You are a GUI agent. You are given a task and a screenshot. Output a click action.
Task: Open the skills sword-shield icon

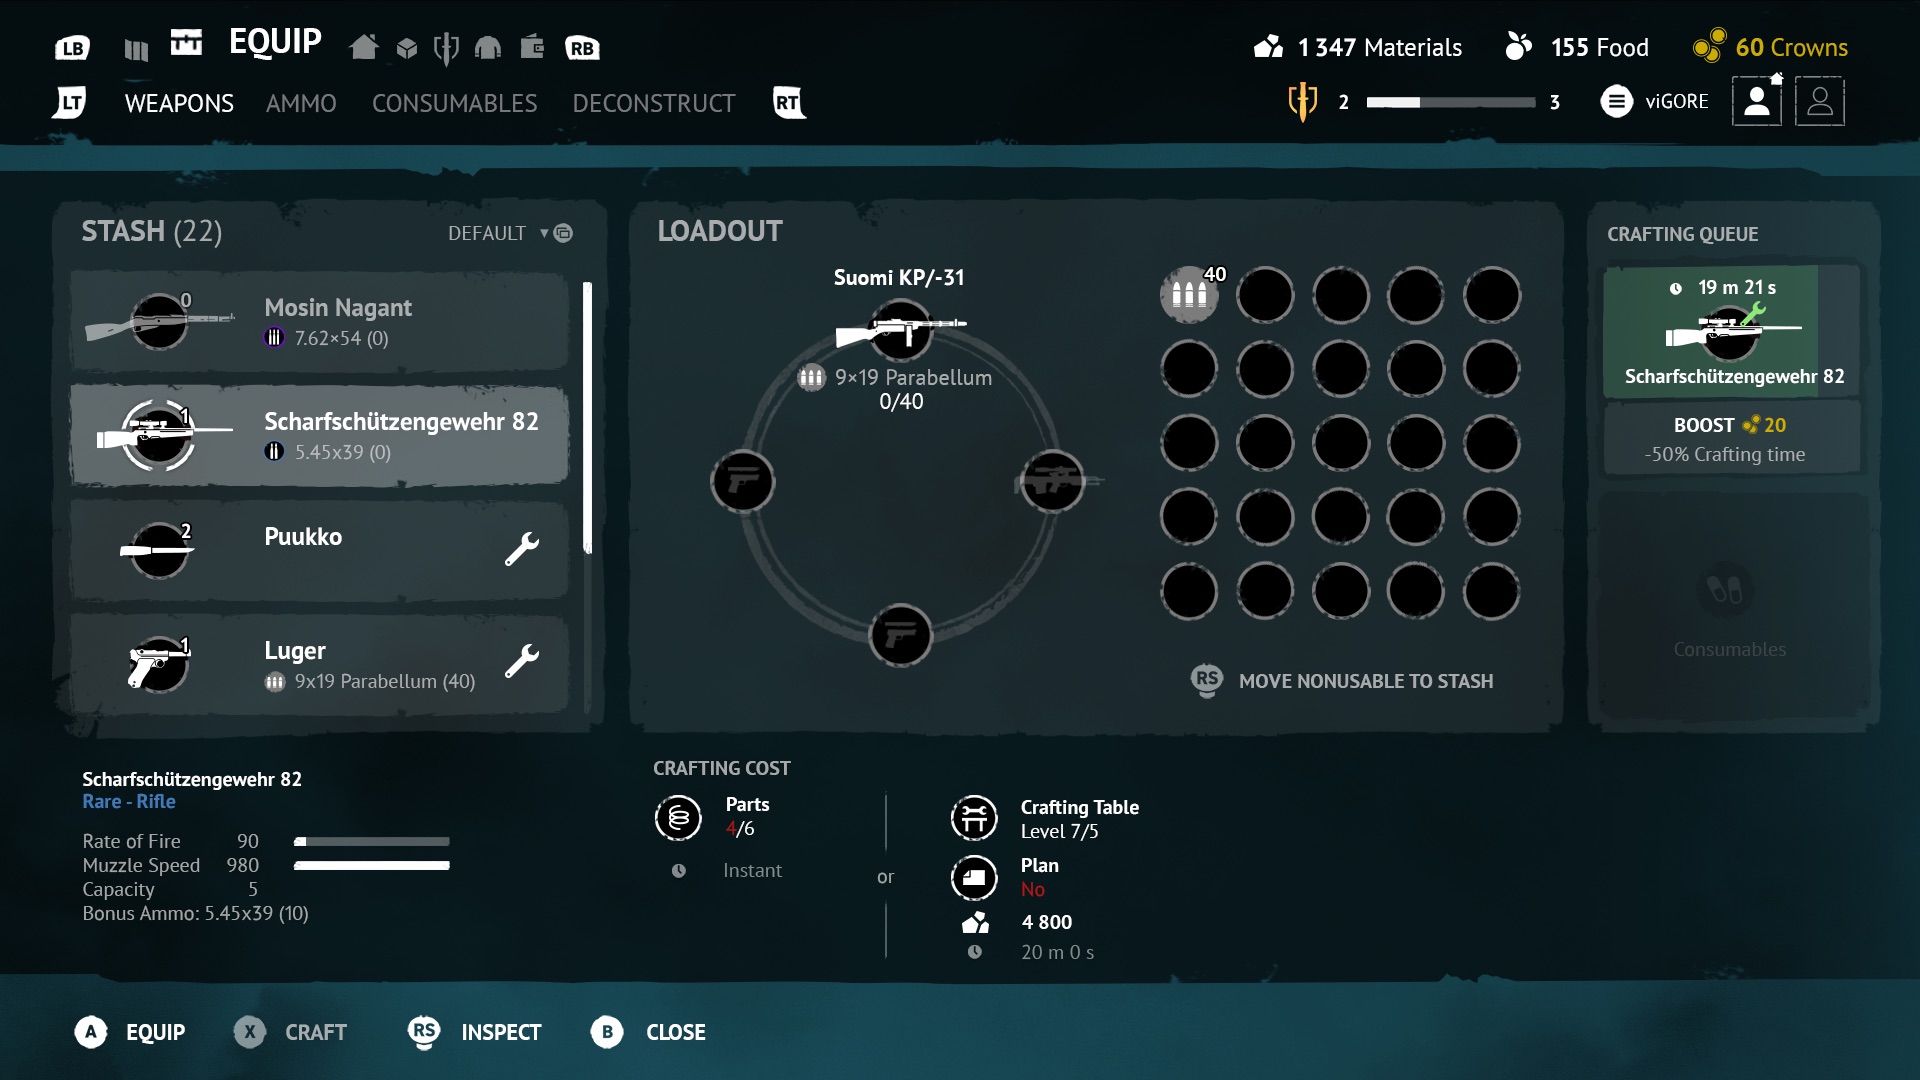[x=446, y=47]
